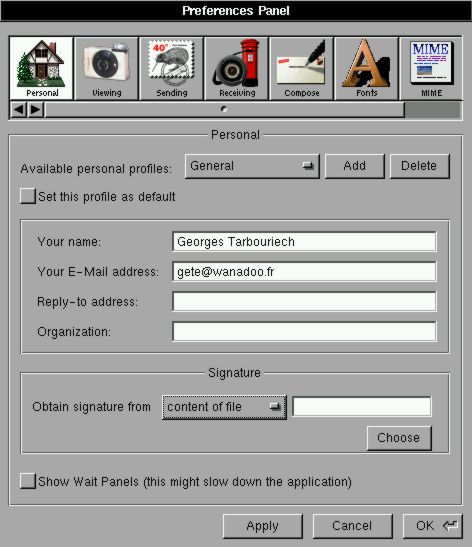Enable Set this profile as default
Image resolution: width=472 pixels, height=547 pixels.
click(28, 196)
